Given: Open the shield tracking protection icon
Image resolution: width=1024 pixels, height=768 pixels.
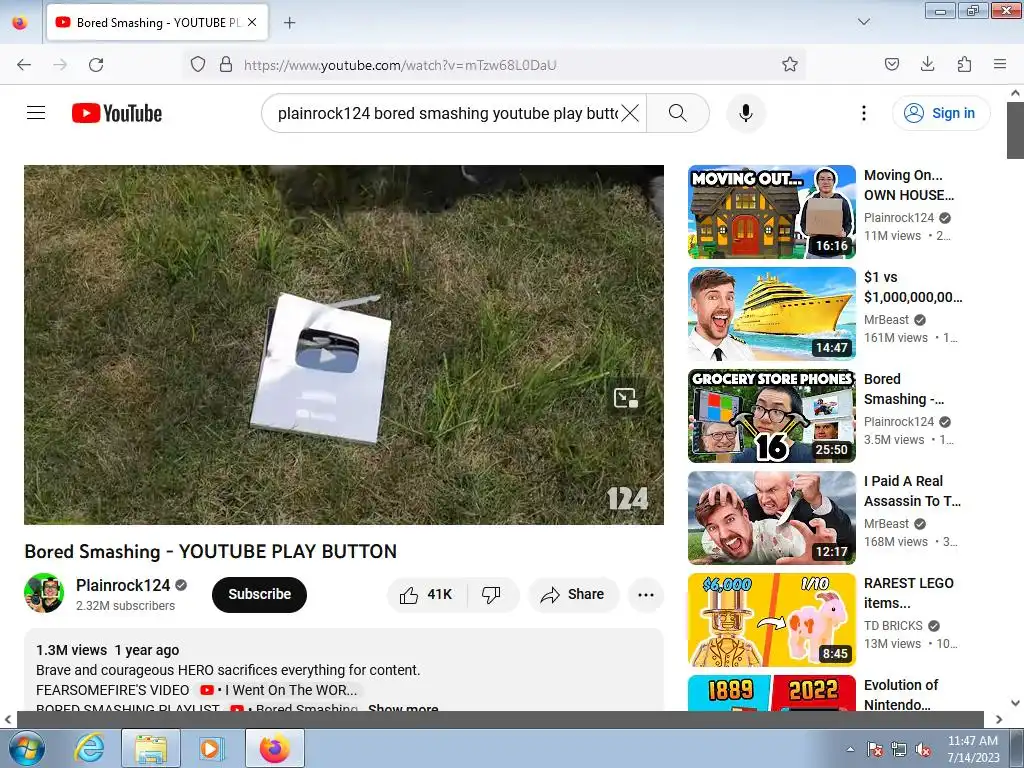Looking at the screenshot, I should click(x=198, y=65).
